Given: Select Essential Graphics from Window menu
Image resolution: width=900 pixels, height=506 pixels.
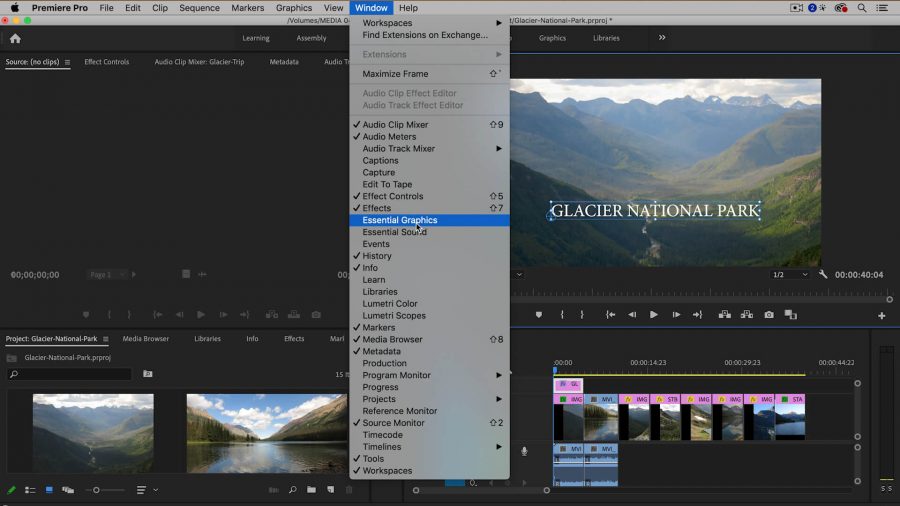Looking at the screenshot, I should point(429,220).
